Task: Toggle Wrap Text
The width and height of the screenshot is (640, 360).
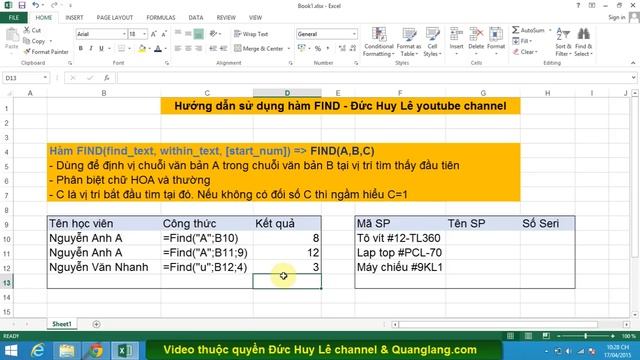Action: (x=251, y=34)
